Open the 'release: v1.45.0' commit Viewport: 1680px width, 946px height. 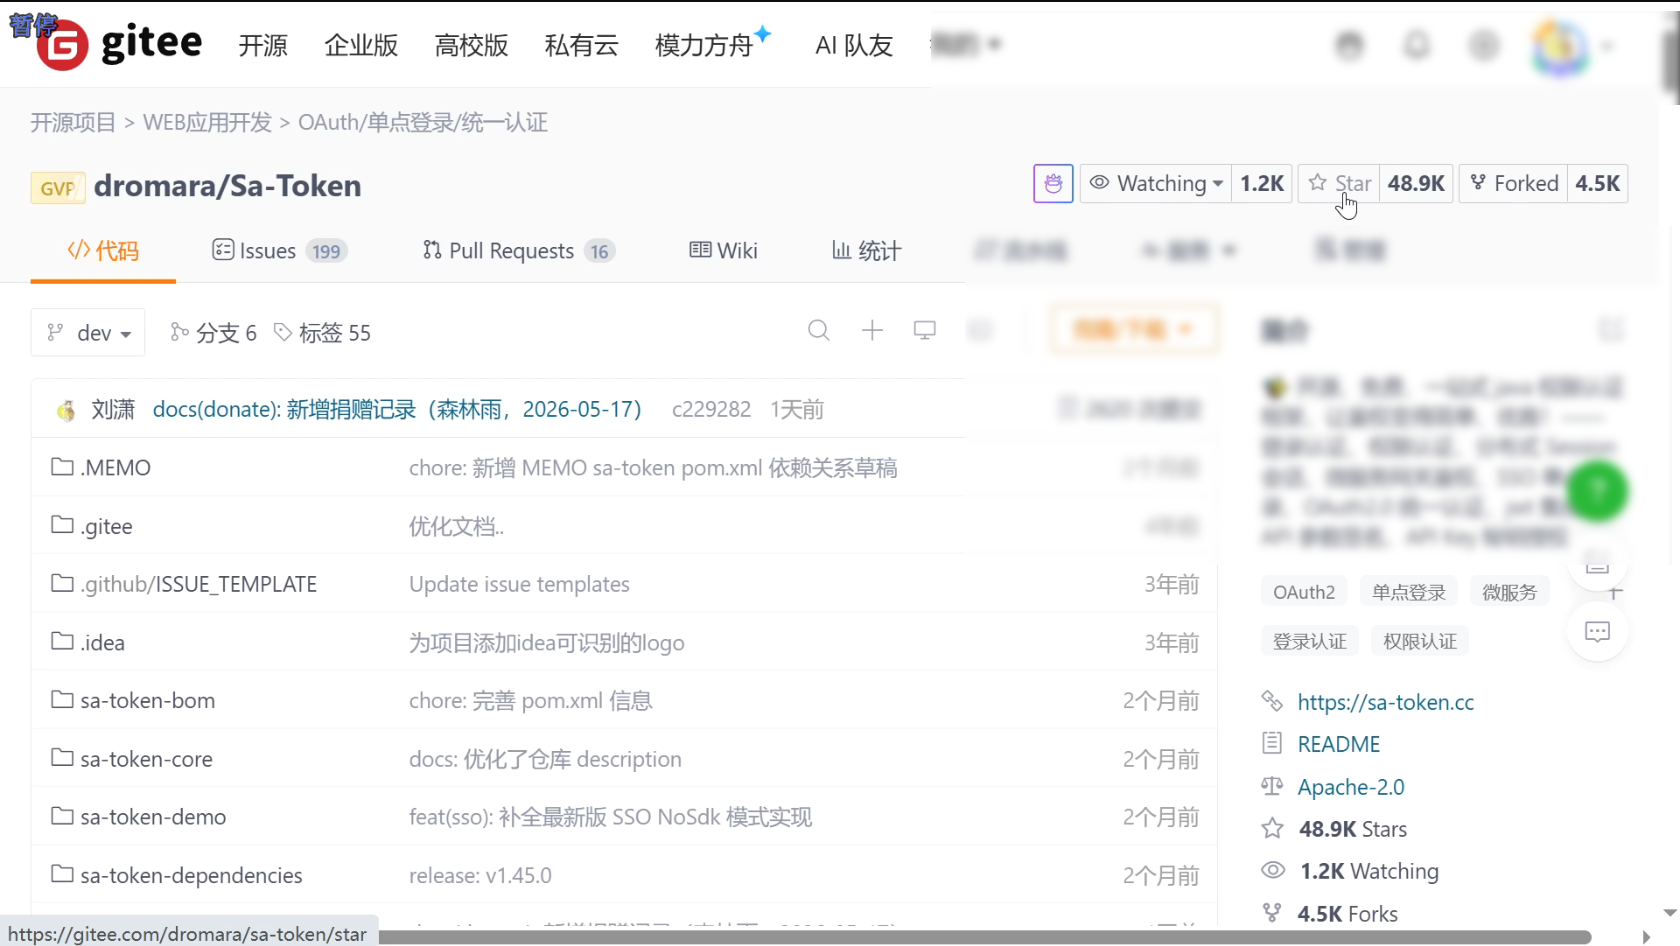click(480, 875)
